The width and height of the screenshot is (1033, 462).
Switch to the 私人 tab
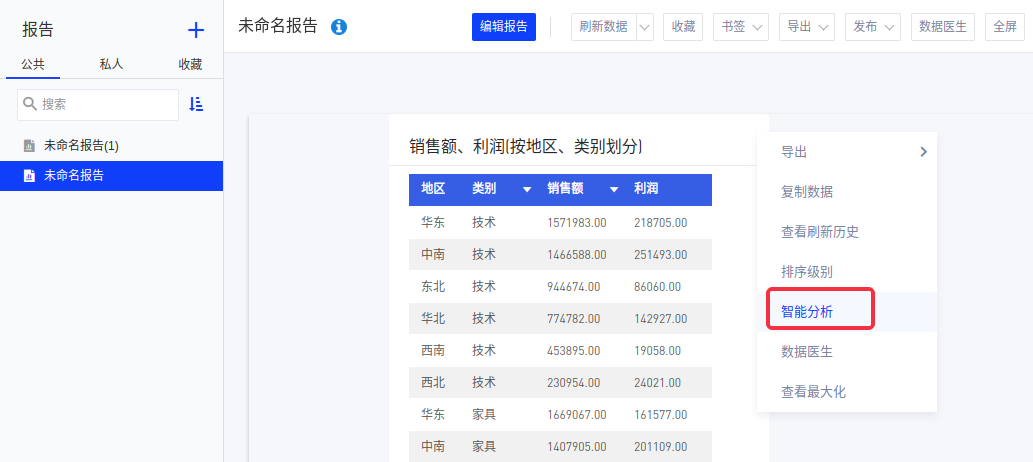point(111,64)
